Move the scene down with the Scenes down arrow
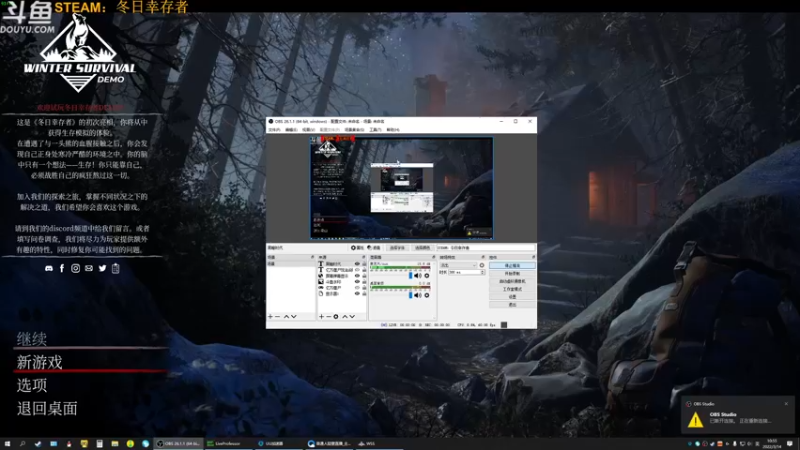The height and width of the screenshot is (450, 800). click(293, 317)
